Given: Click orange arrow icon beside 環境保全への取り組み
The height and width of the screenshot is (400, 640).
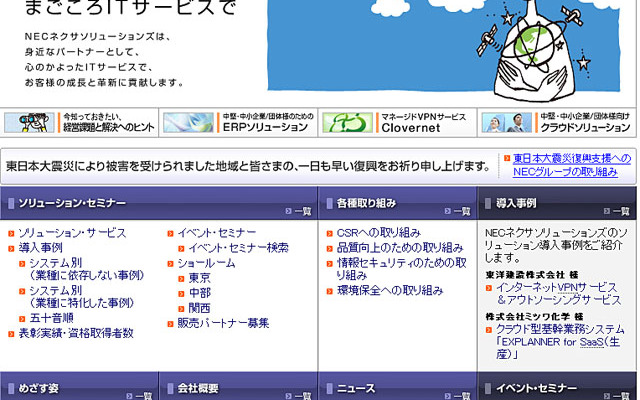Looking at the screenshot, I should 330,291.
